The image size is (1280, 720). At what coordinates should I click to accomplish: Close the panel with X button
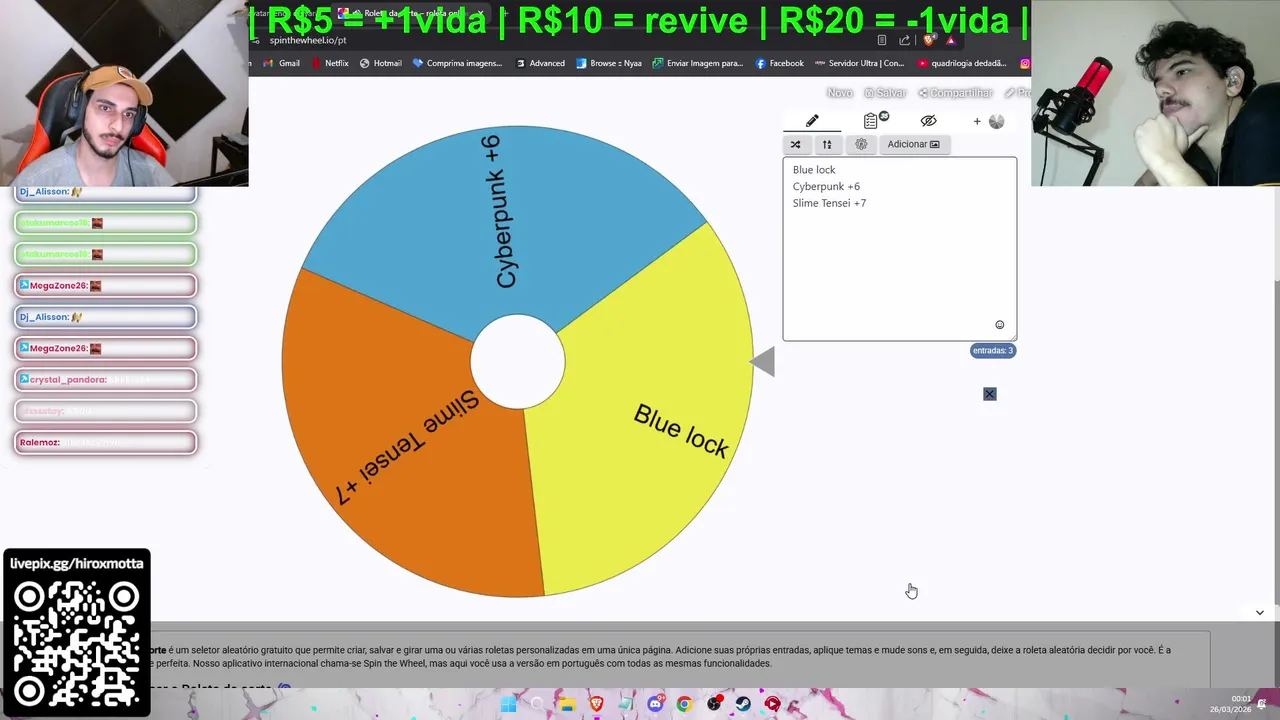(990, 394)
